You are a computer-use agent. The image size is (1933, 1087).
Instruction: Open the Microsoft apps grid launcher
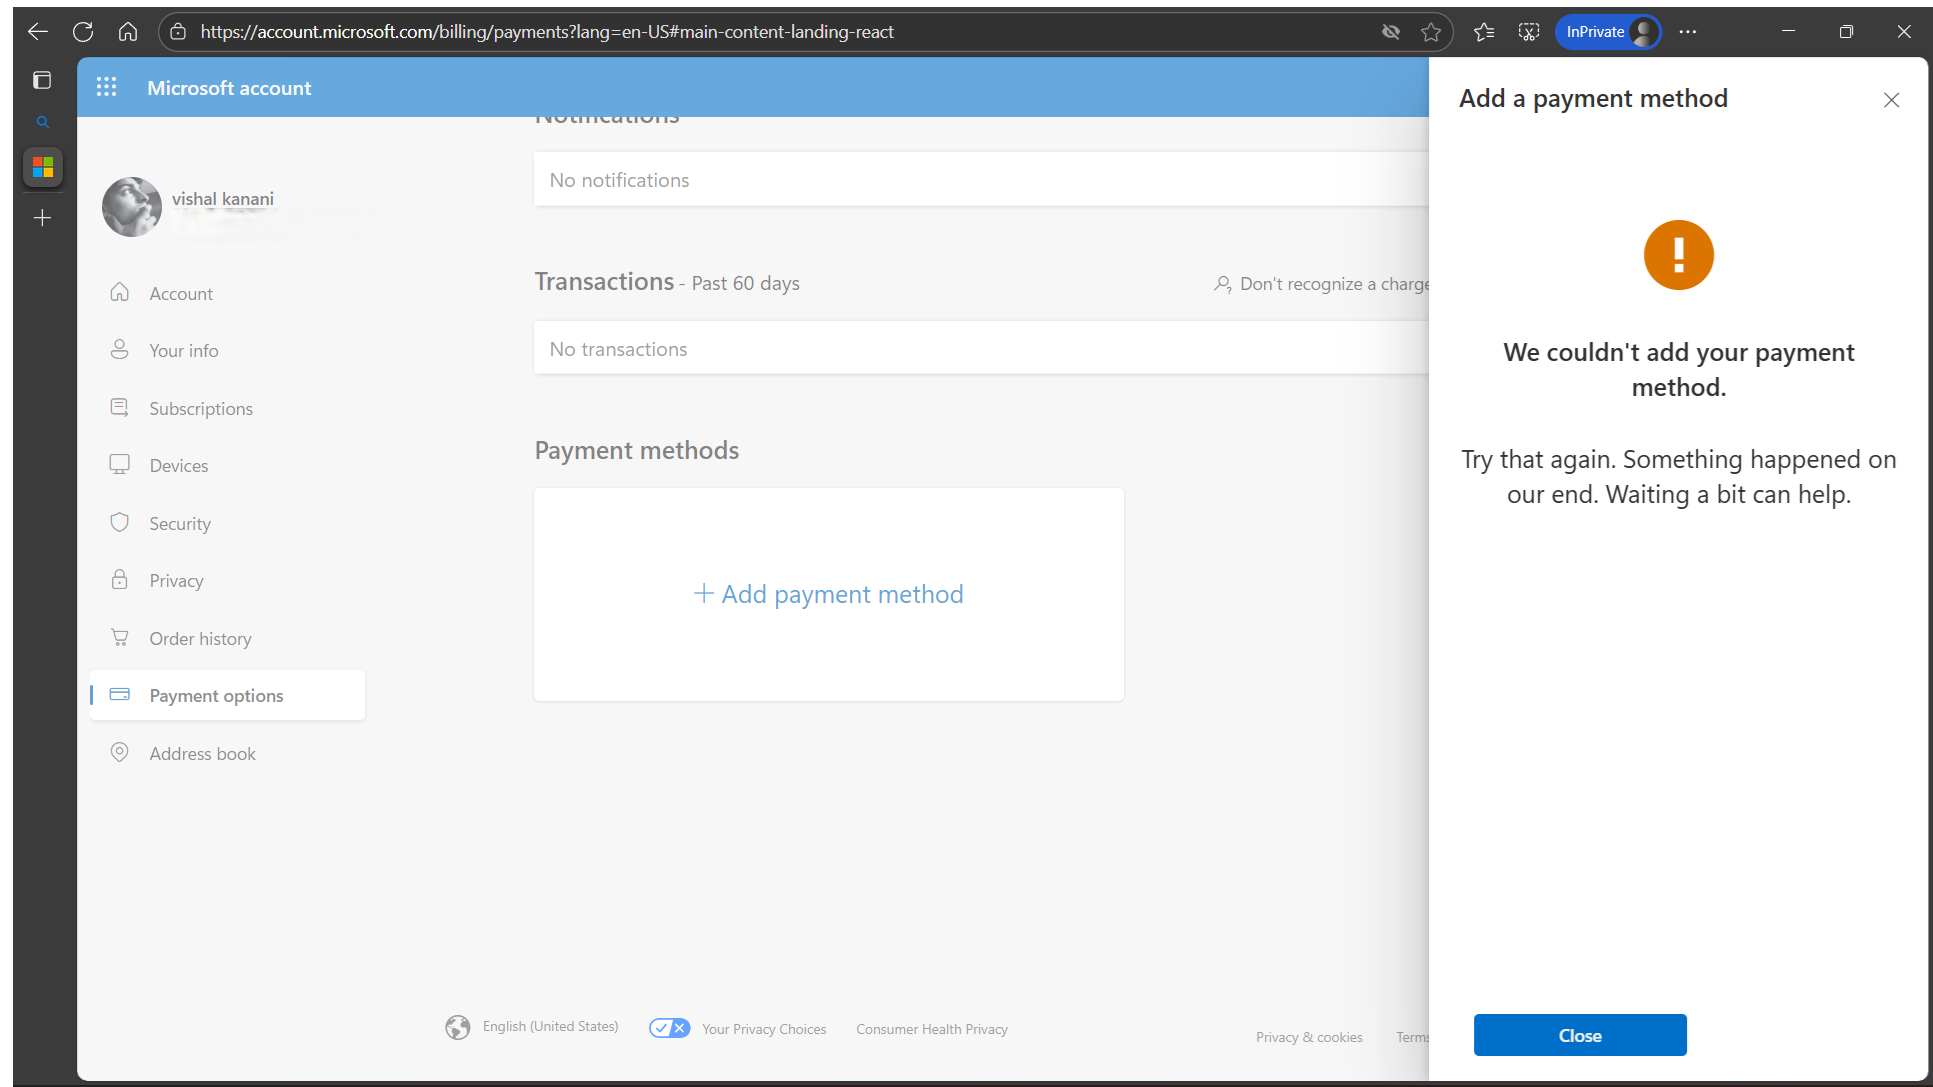click(x=106, y=87)
